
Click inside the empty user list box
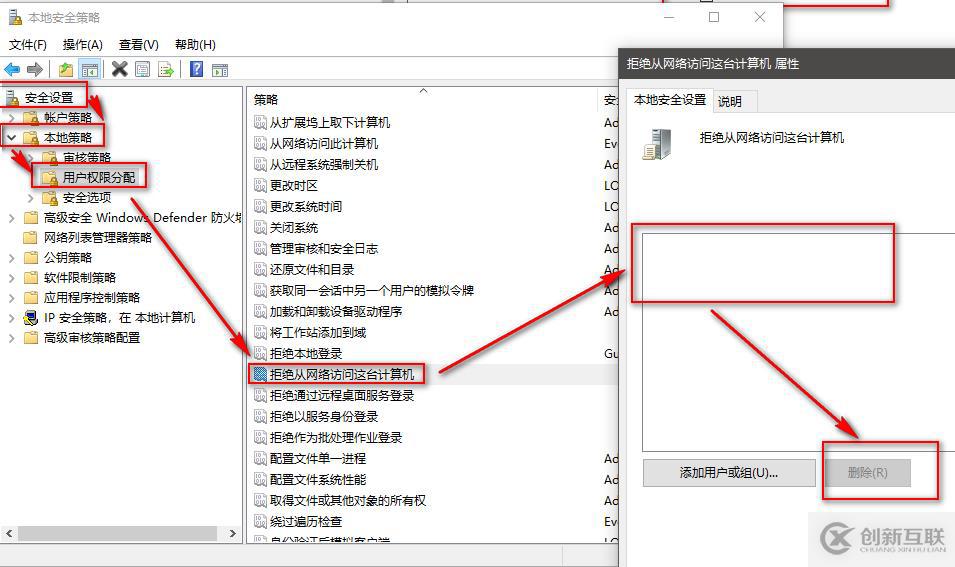[798, 342]
